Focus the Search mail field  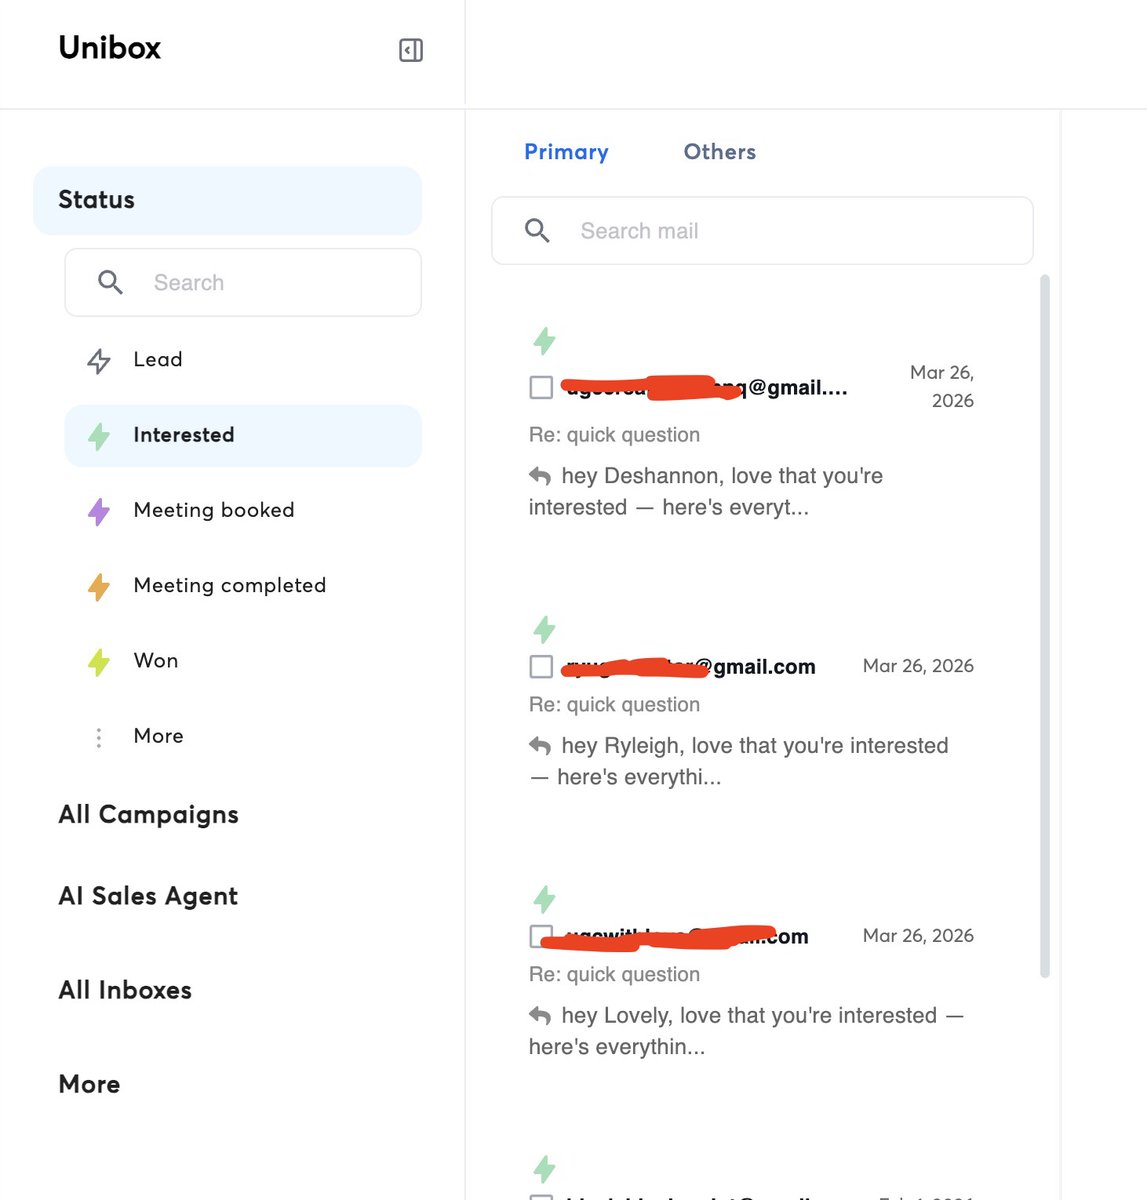coord(762,231)
